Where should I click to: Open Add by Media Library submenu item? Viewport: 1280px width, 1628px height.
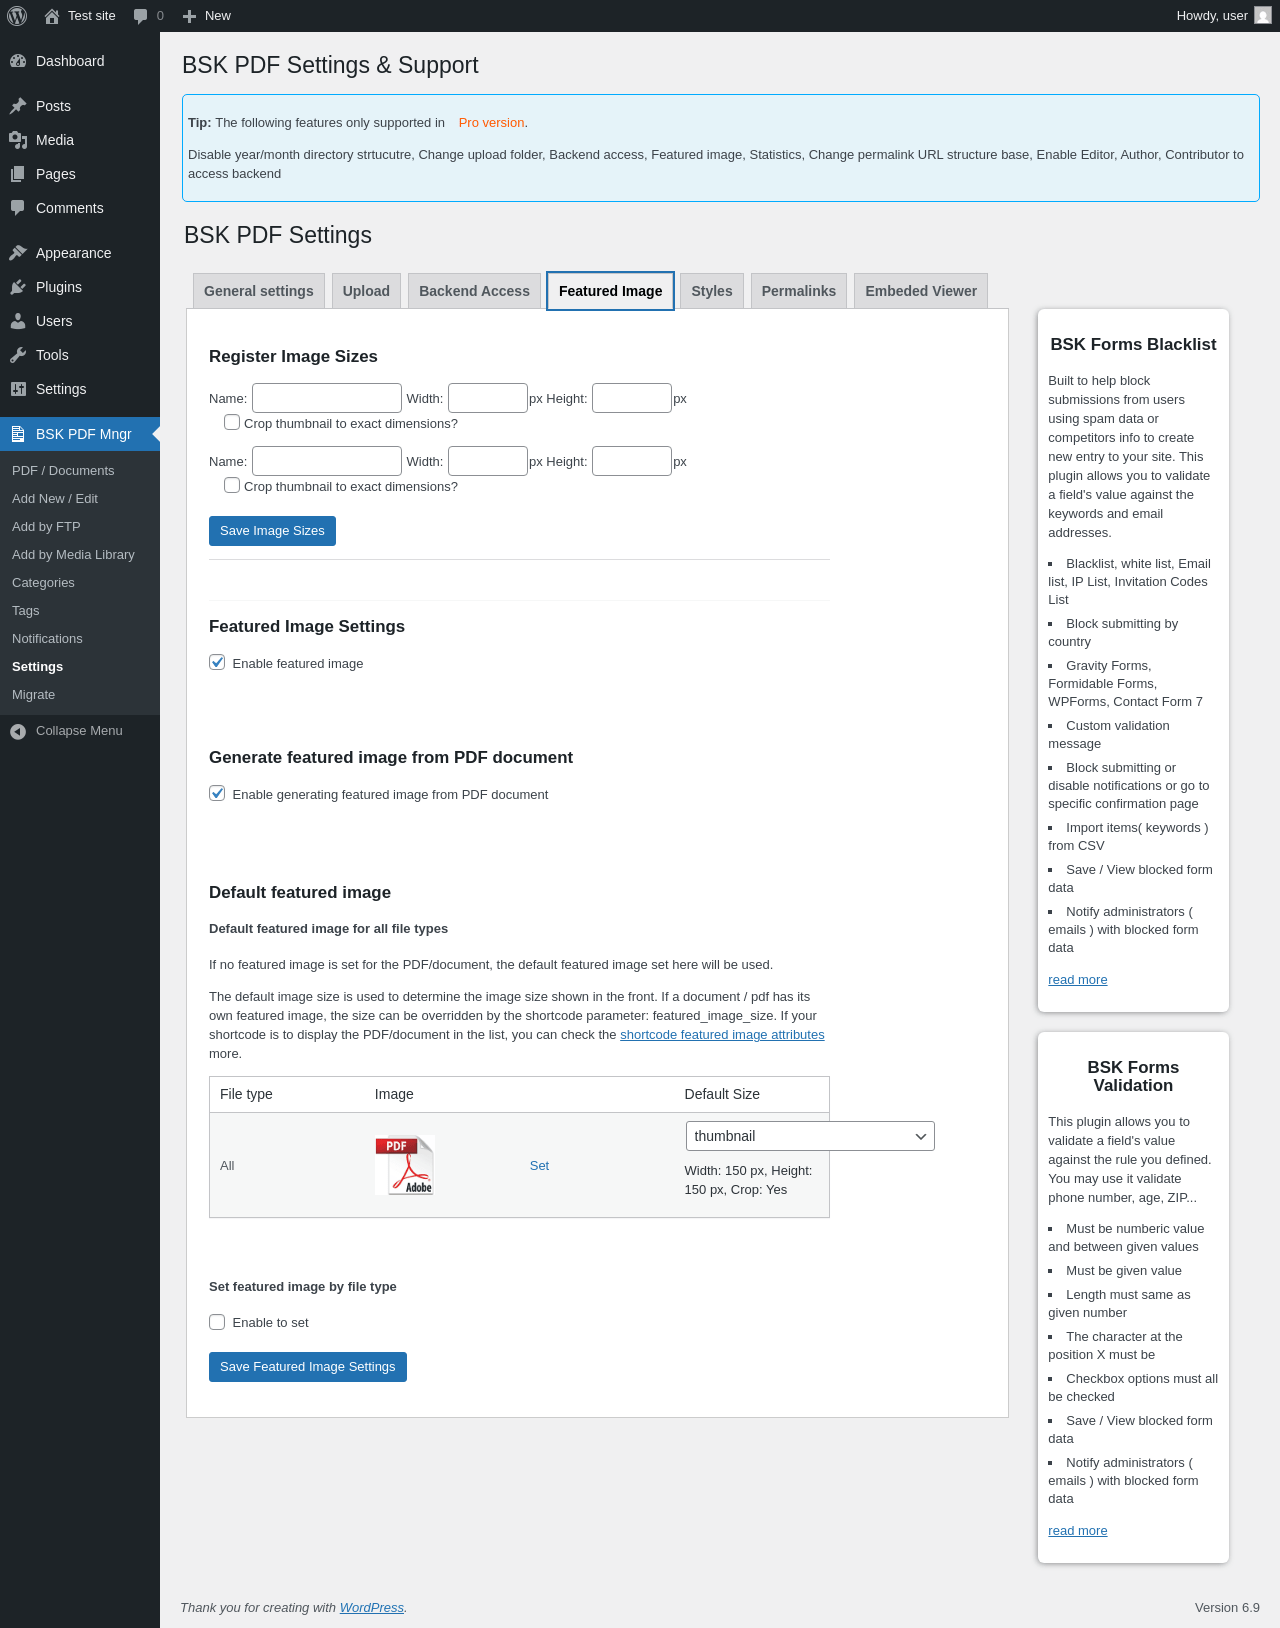click(80, 555)
